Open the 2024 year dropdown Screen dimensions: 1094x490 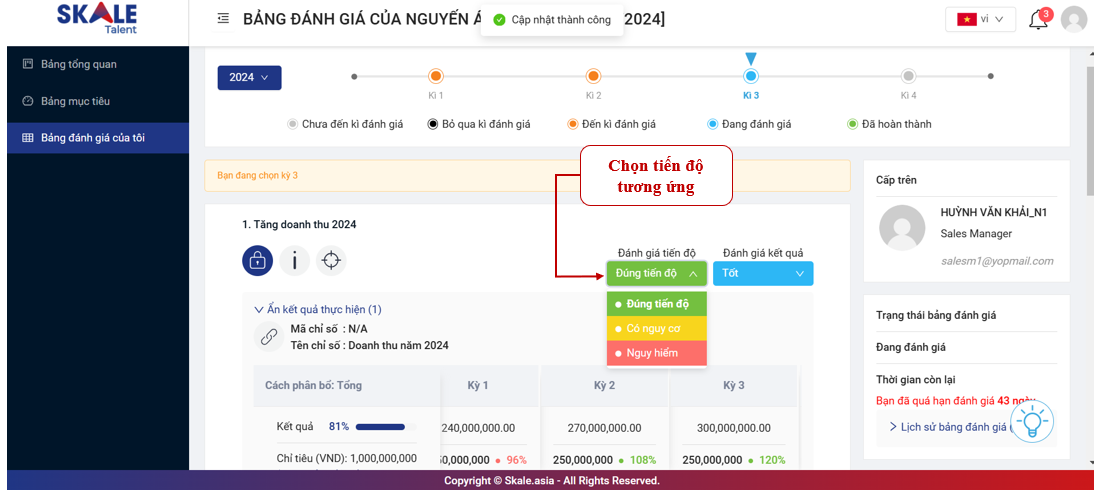coord(249,77)
